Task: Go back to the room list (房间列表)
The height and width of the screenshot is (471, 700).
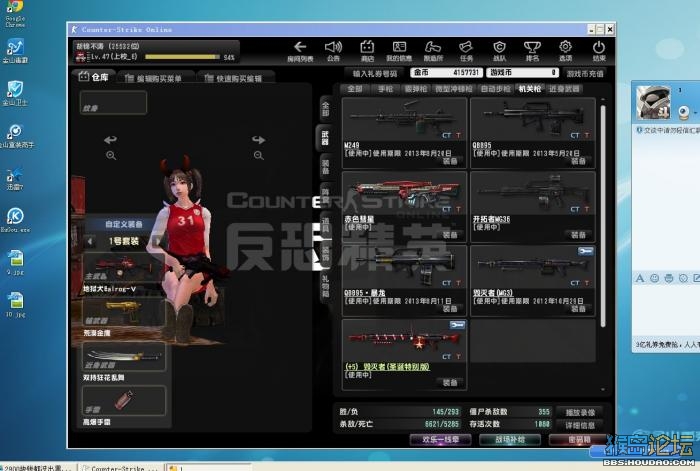Action: pos(300,51)
